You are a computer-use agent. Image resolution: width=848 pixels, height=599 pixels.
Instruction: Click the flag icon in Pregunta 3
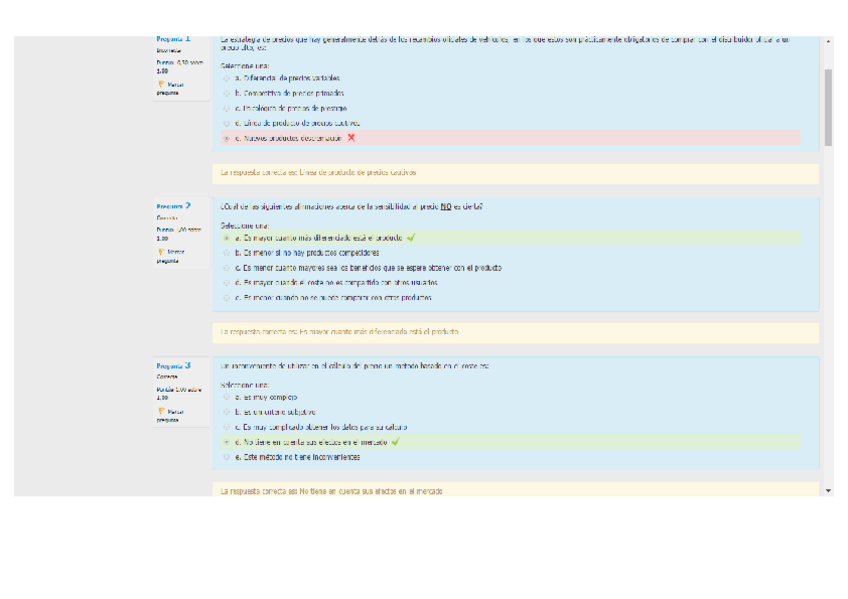tap(161, 411)
